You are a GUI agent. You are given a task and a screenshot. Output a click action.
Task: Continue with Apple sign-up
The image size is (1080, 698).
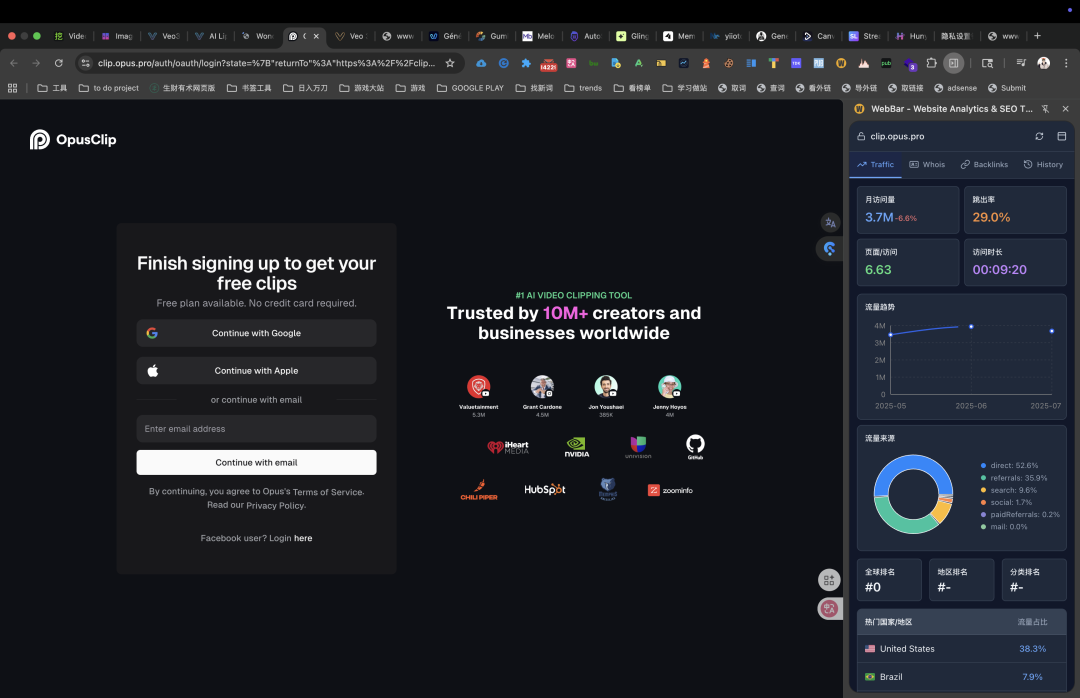[x=256, y=371]
